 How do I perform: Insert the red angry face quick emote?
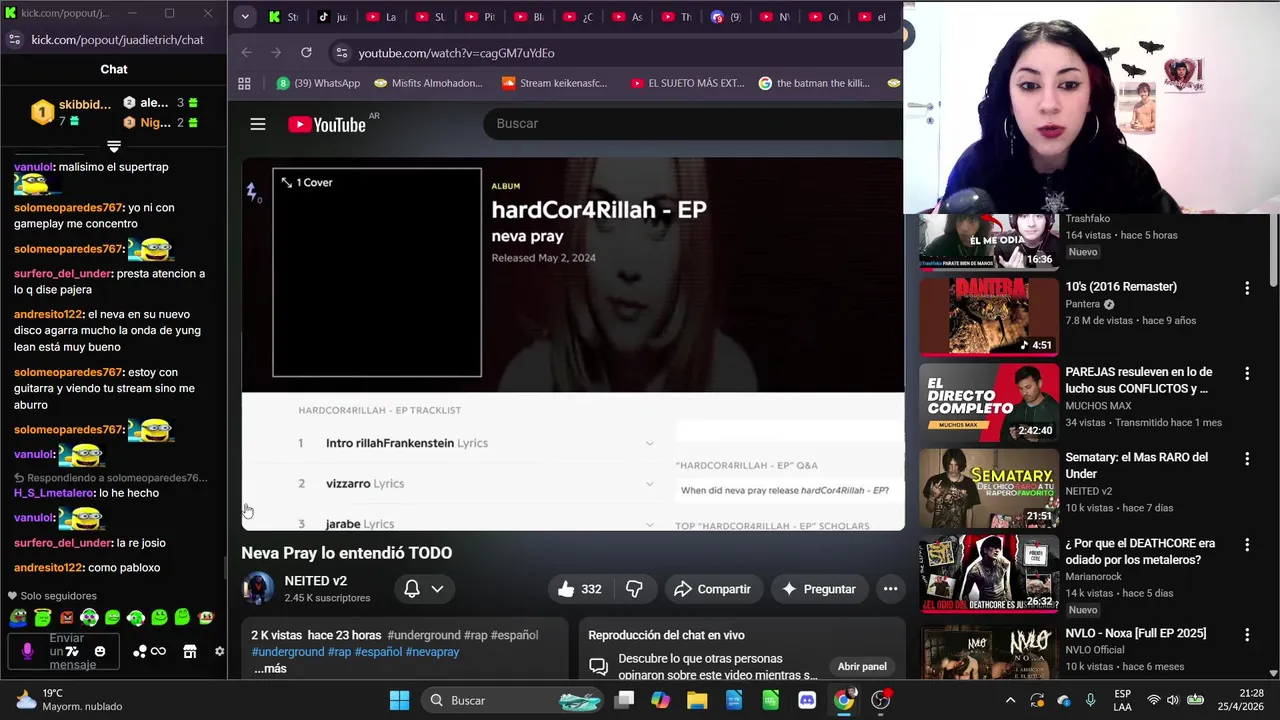tap(66, 618)
